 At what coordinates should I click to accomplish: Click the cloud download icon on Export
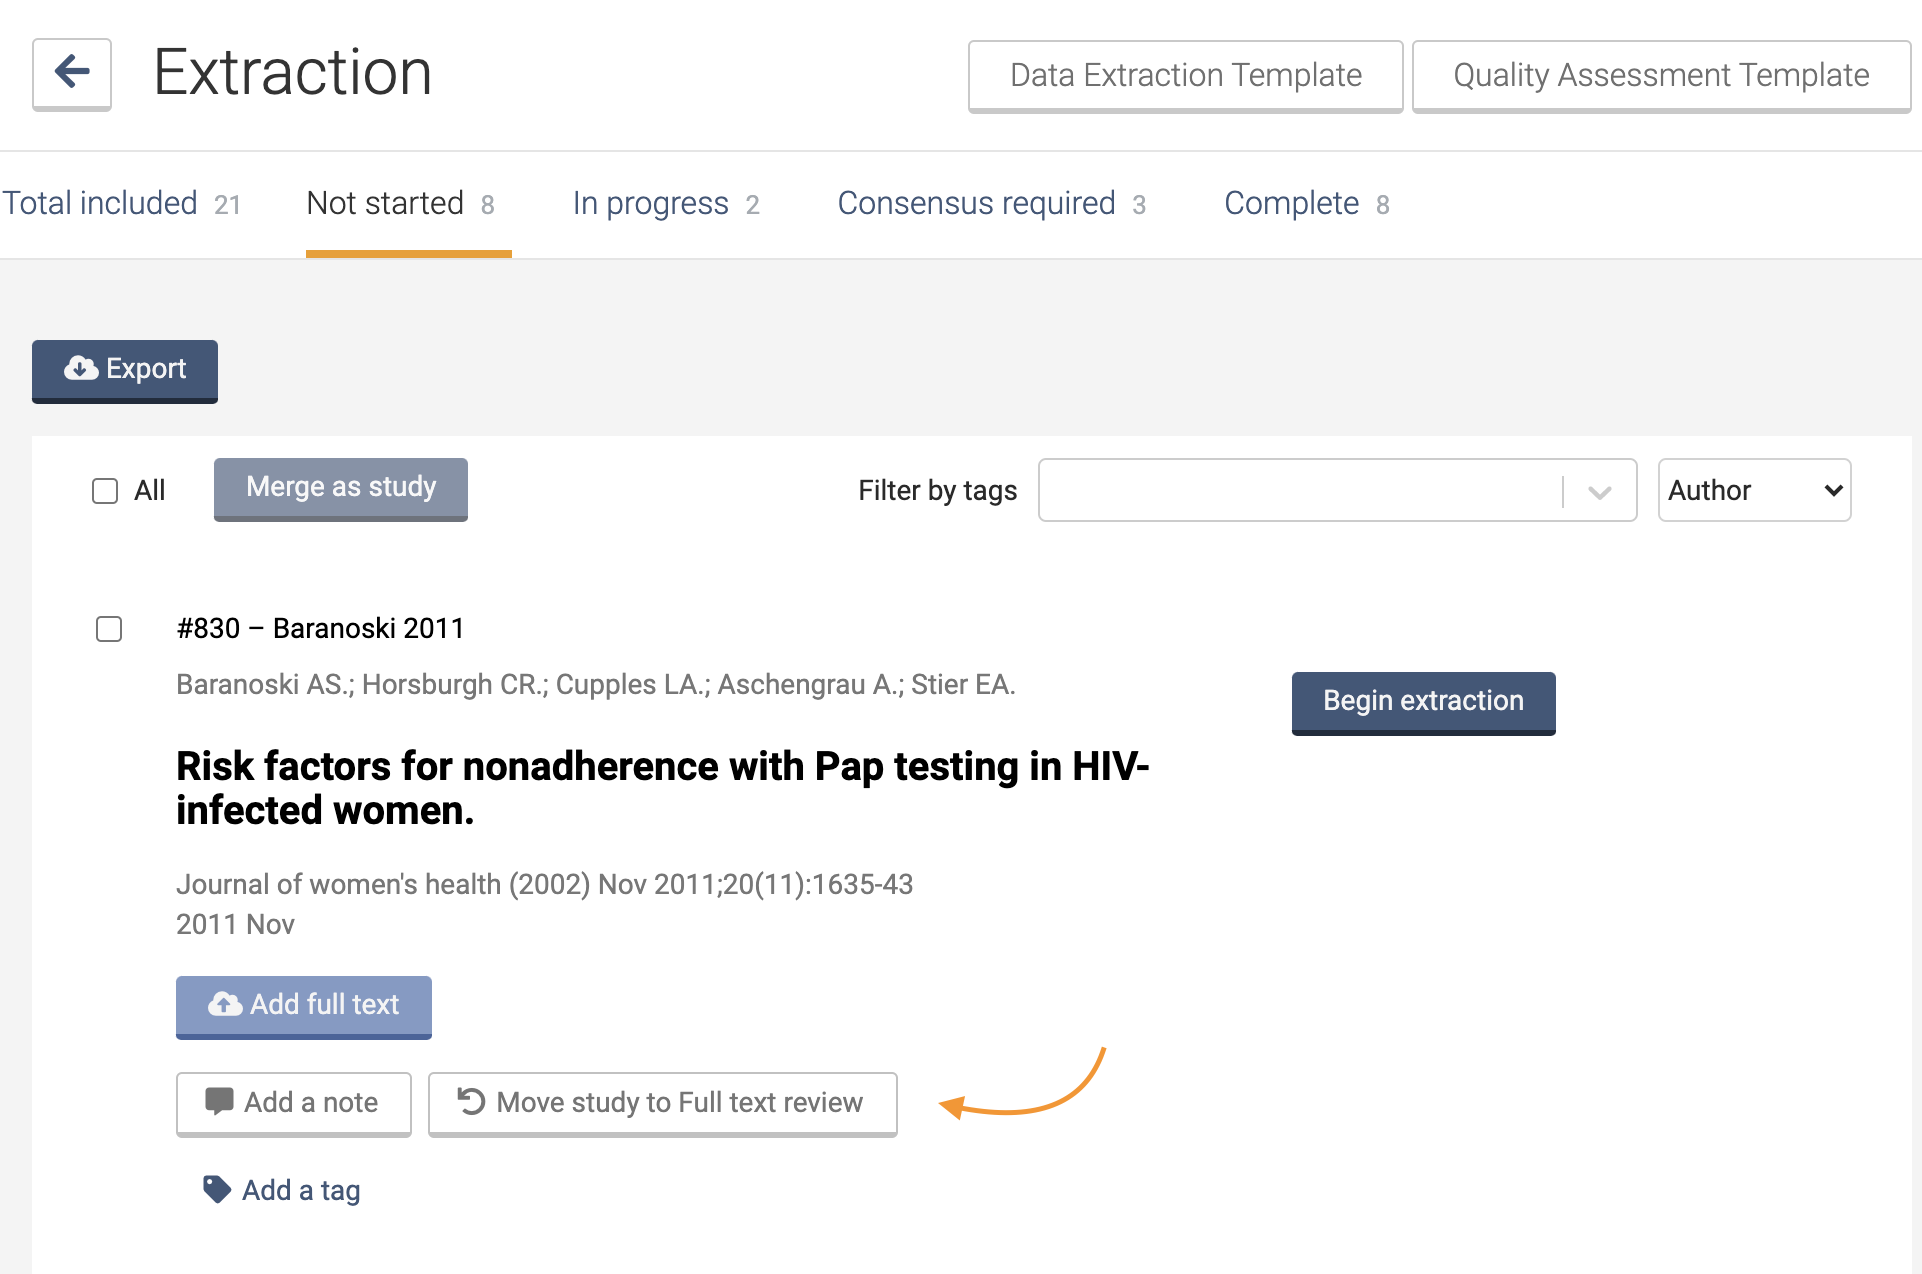tap(81, 369)
